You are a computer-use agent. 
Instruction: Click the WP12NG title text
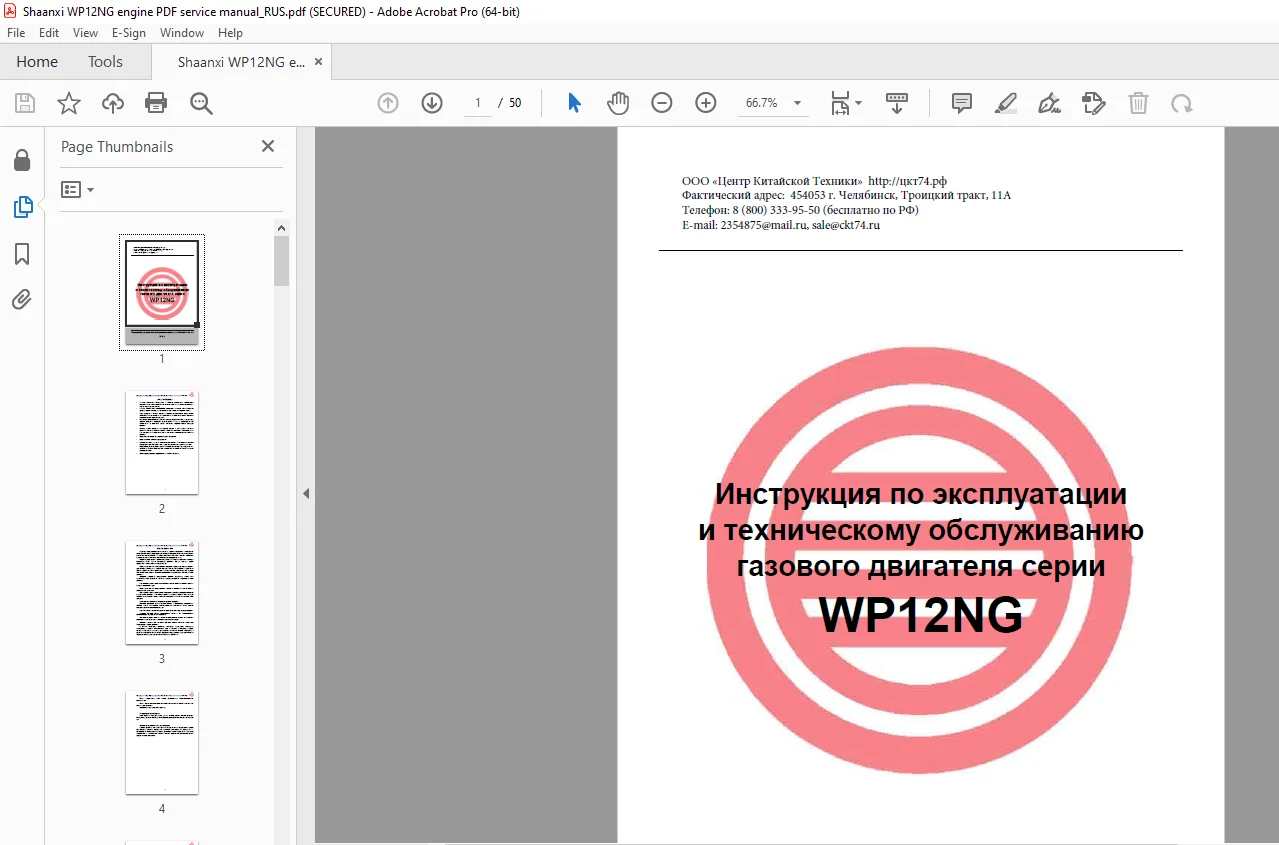pos(921,615)
